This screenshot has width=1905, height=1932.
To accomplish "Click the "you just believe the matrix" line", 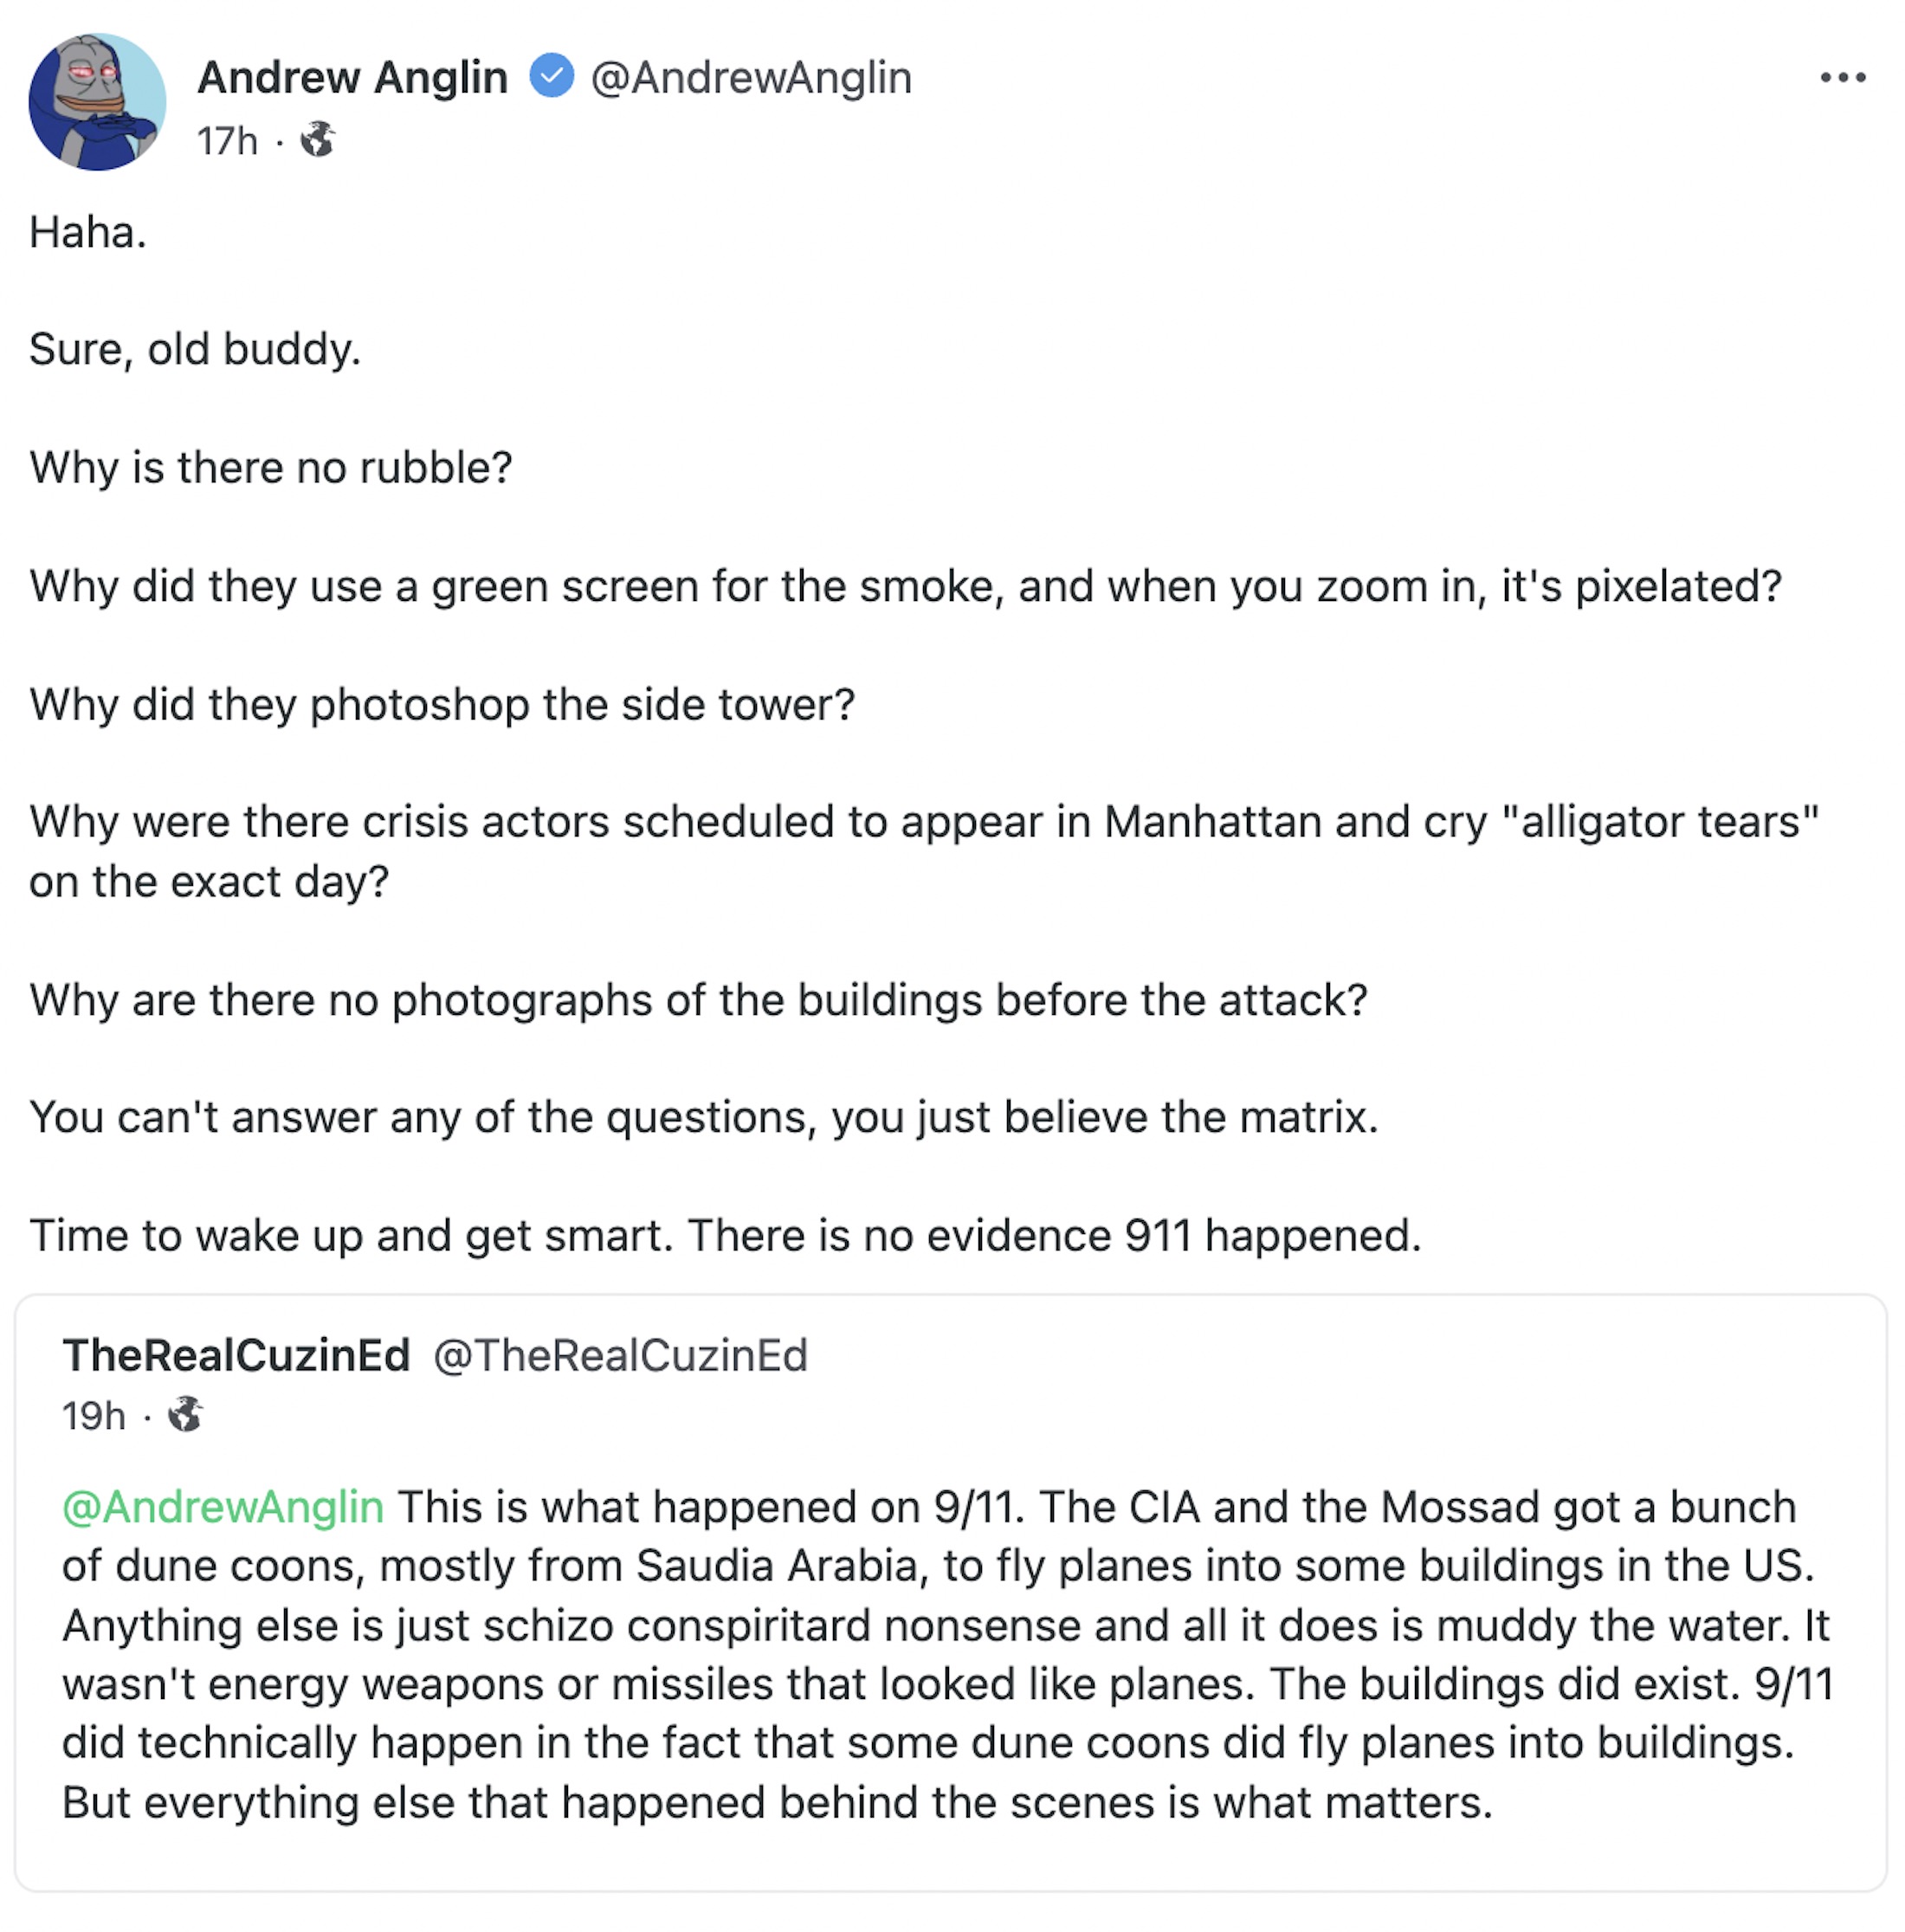I will (703, 1117).
